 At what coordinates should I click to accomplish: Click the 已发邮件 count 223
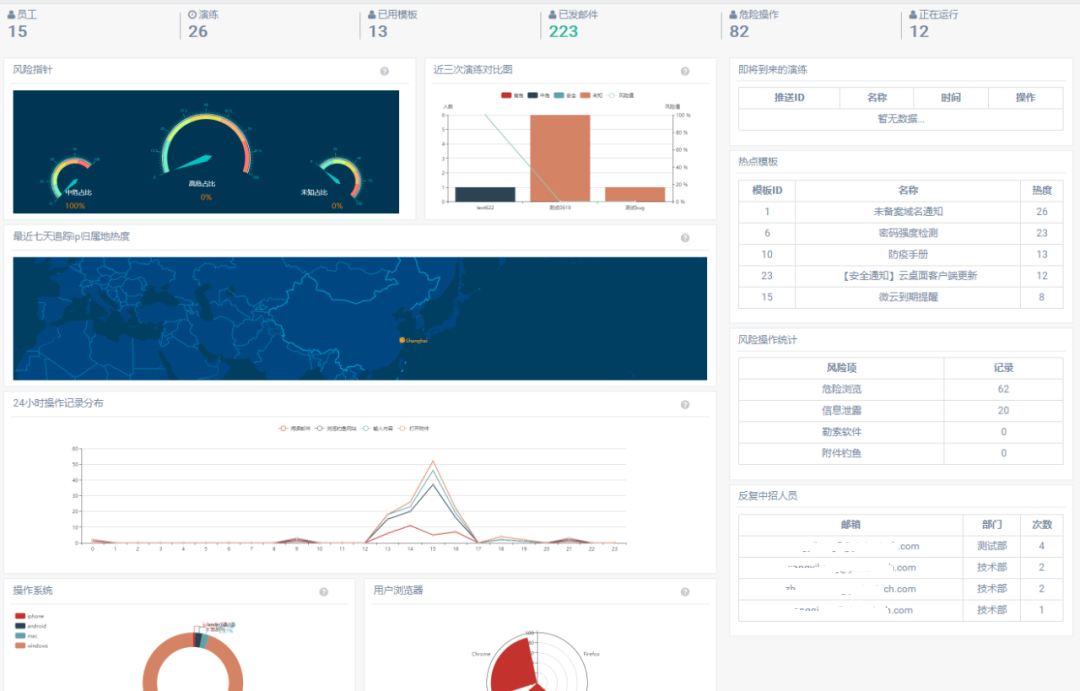563,31
